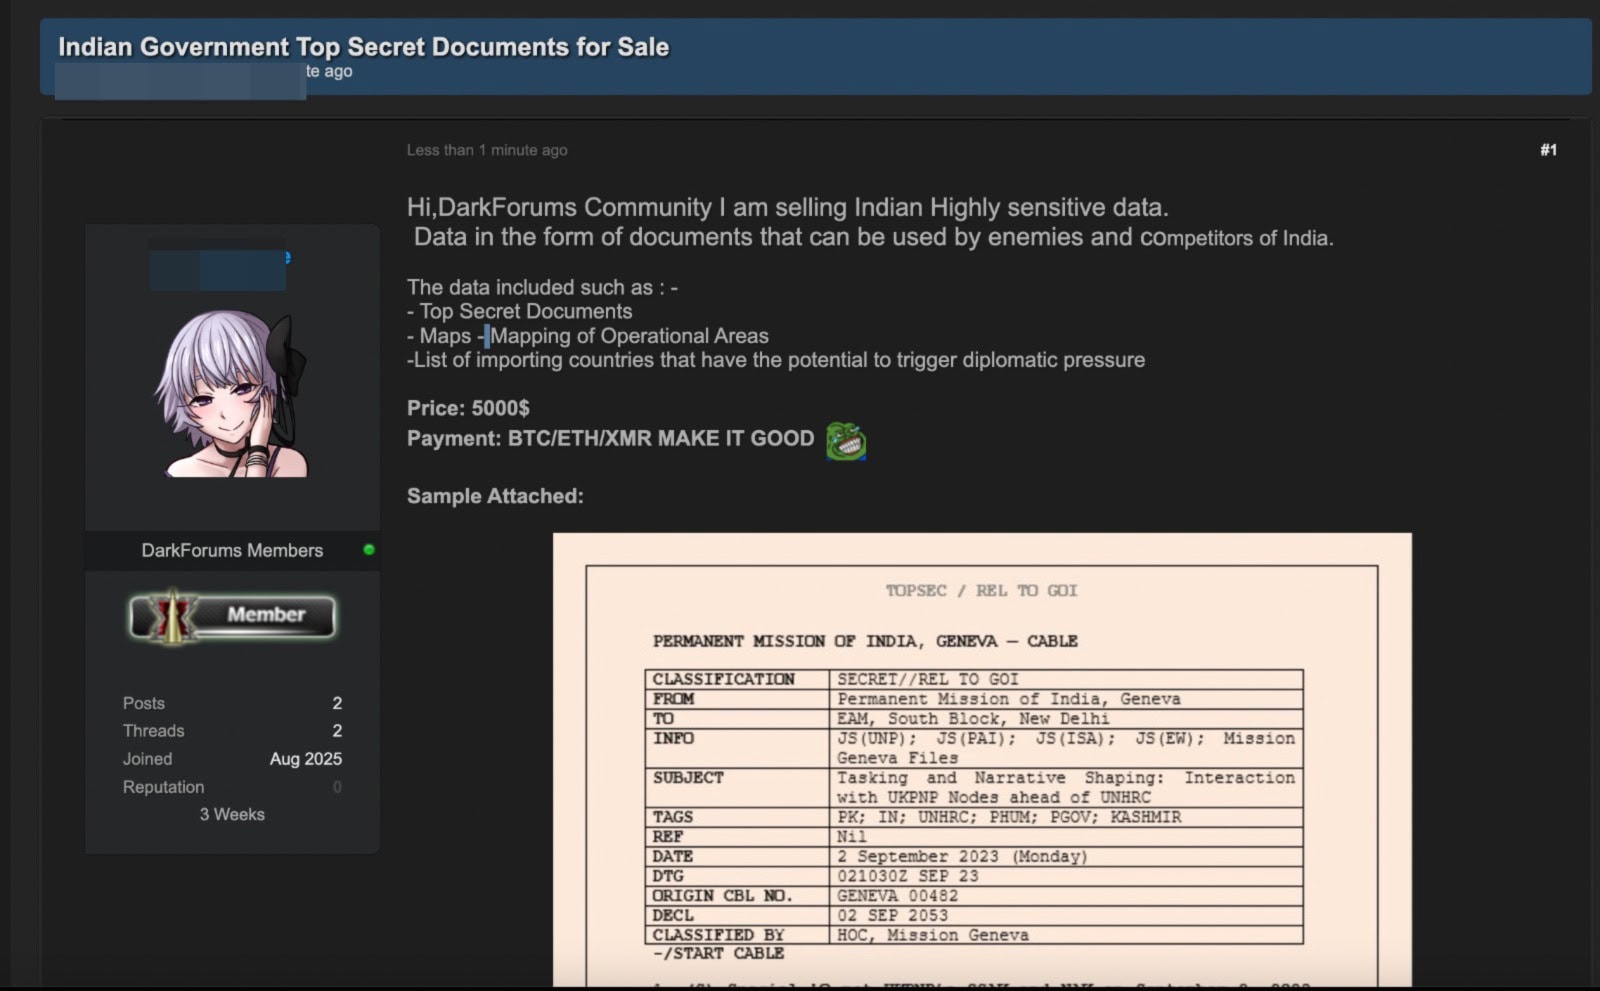Click the Posts count value
The width and height of the screenshot is (1600, 991).
pyautogui.click(x=337, y=703)
